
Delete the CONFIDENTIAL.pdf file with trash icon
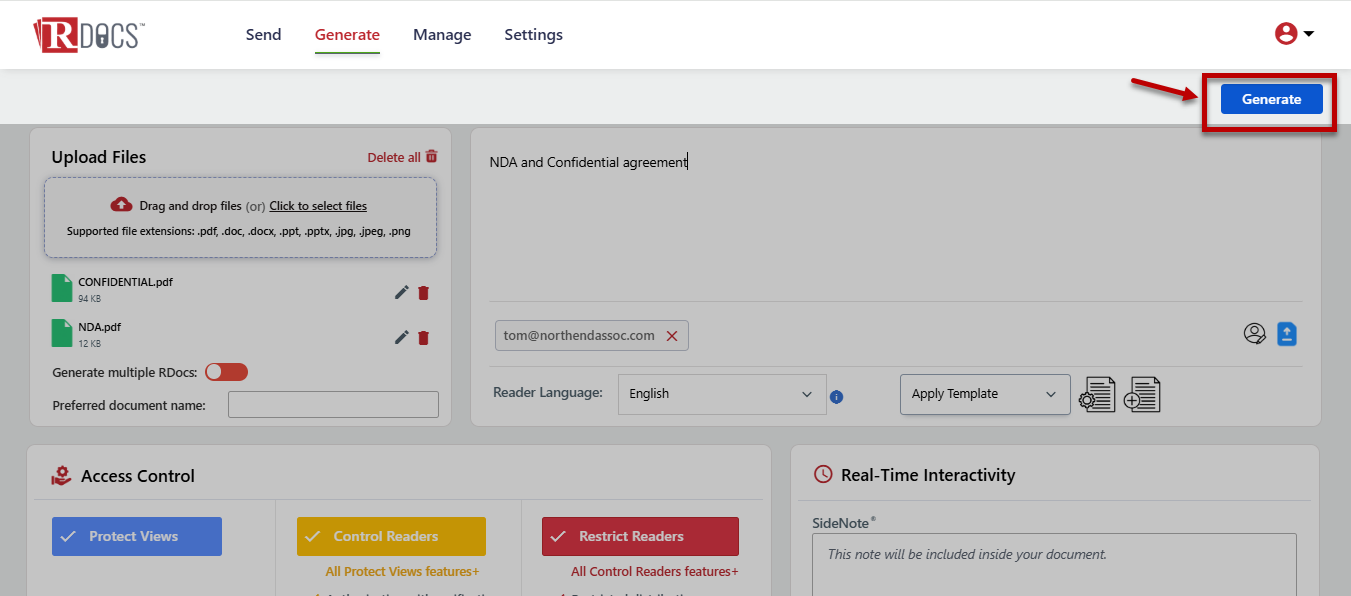click(x=423, y=292)
